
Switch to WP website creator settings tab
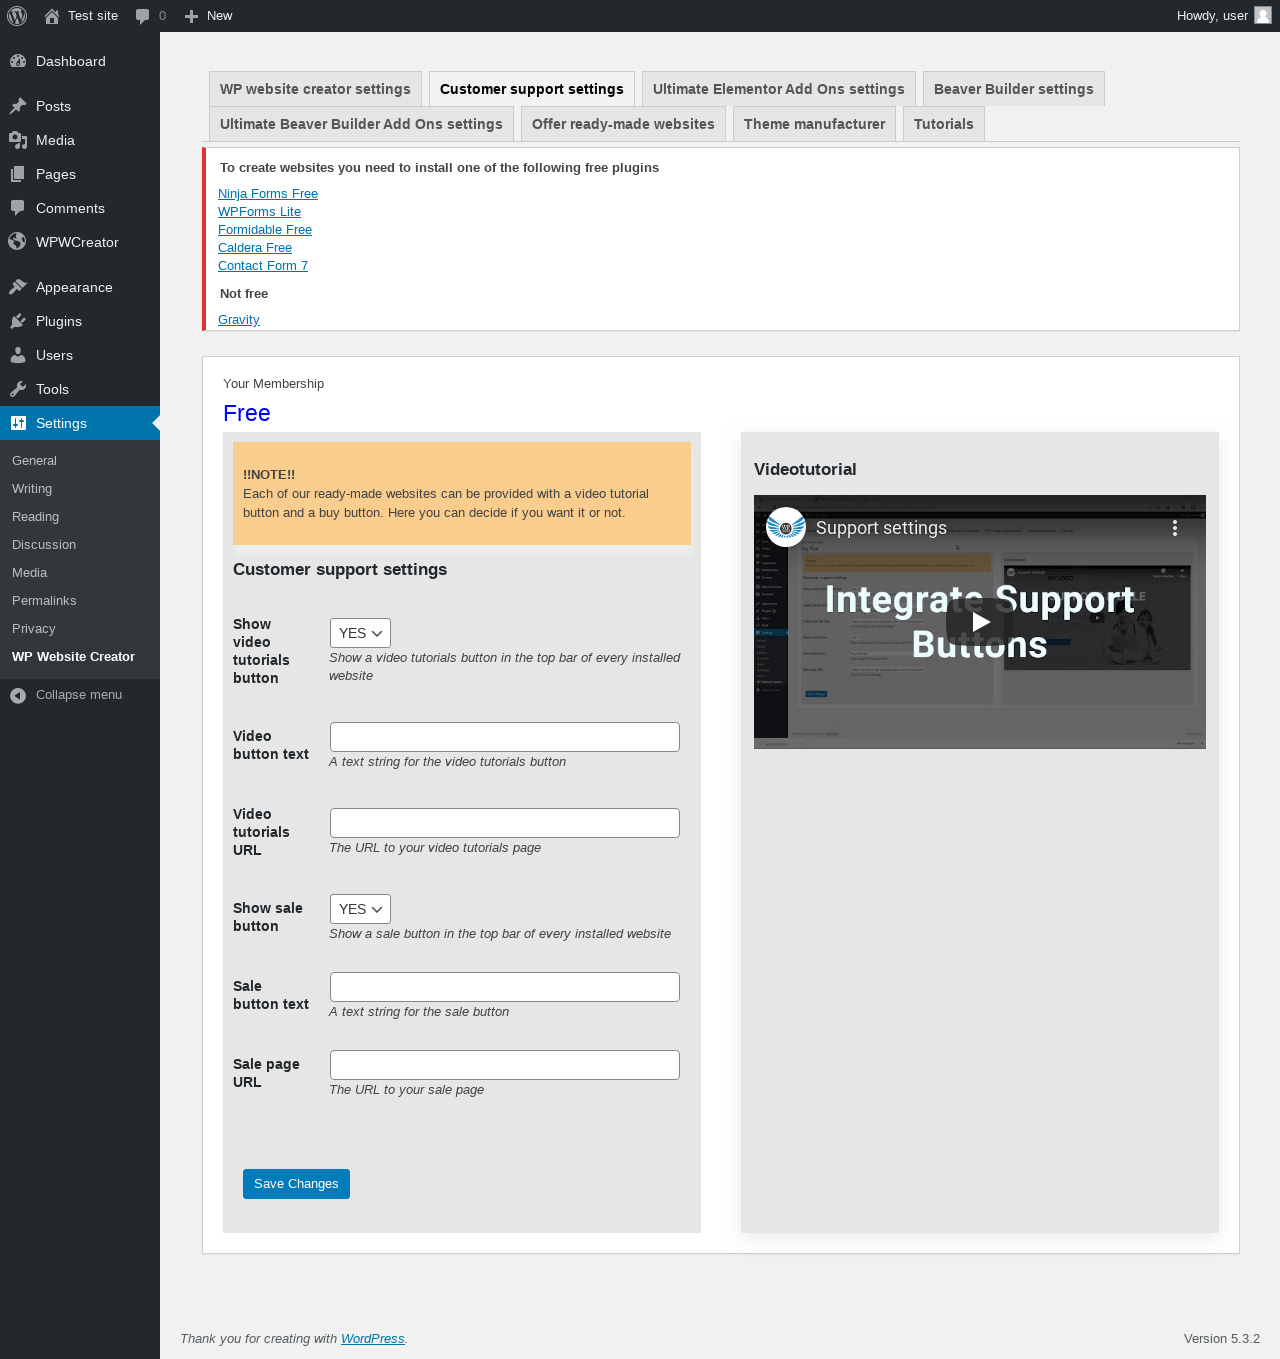click(x=315, y=89)
